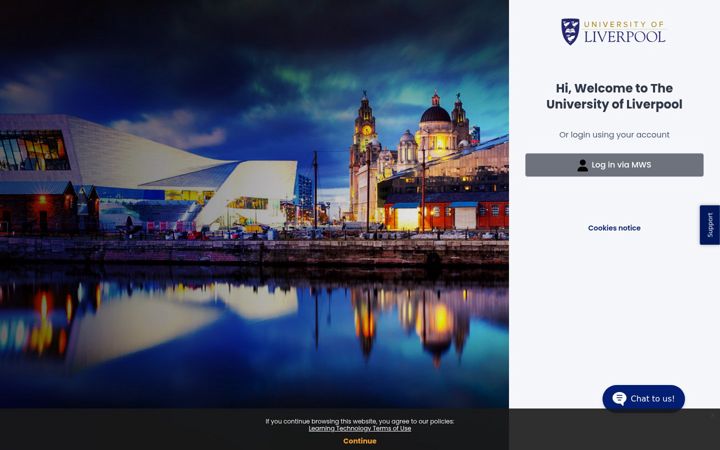Image resolution: width=720 pixels, height=450 pixels.
Task: Start a chat via Chat to us!
Action: click(643, 399)
